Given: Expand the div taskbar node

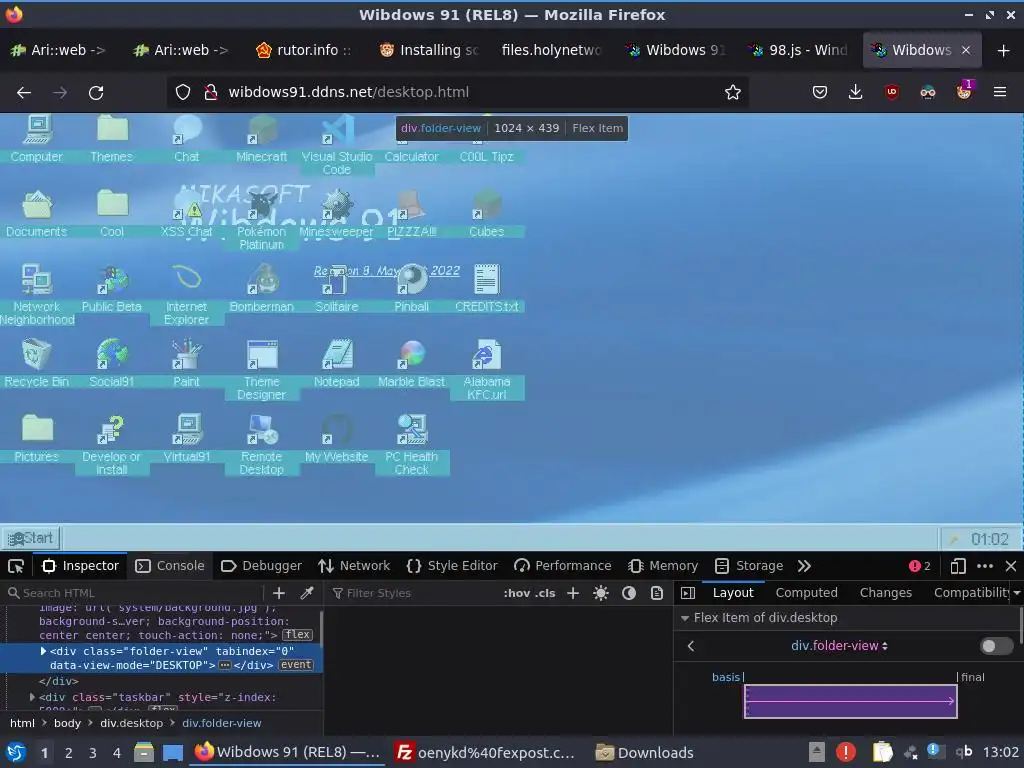Looking at the screenshot, I should pos(32,697).
